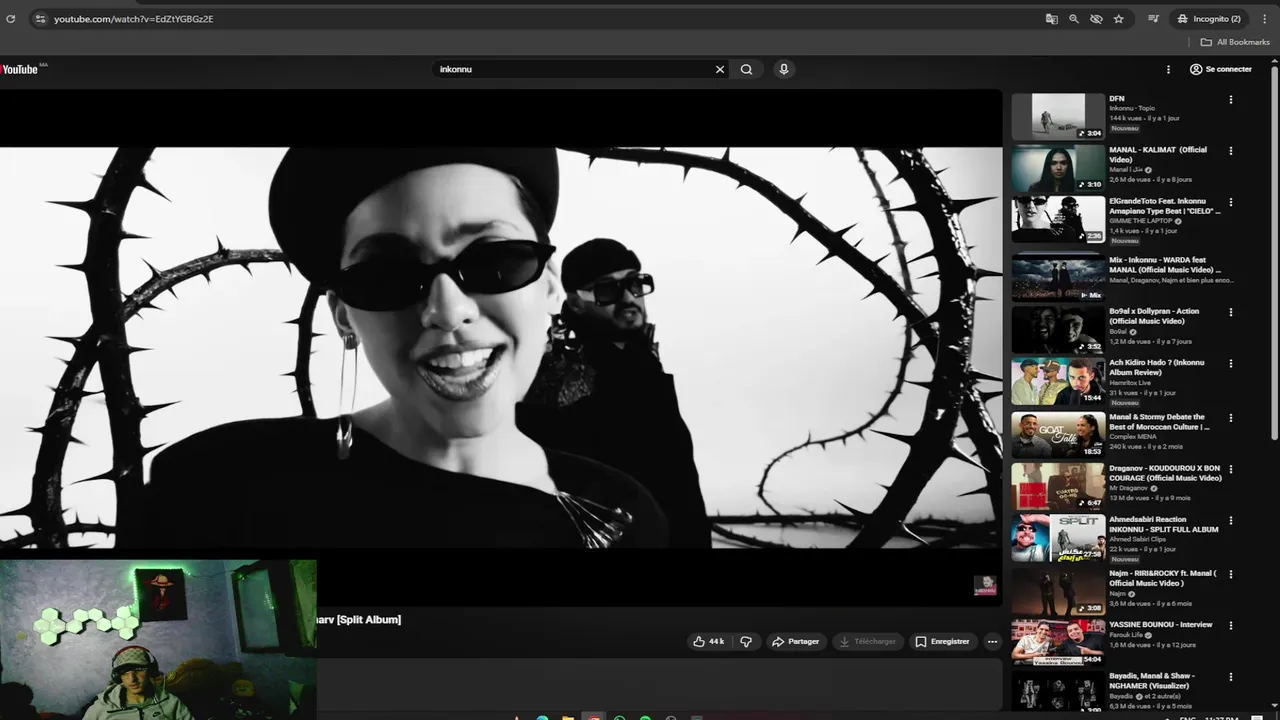Open options for MANAL - KALIMAT video
The width and height of the screenshot is (1280, 720).
(x=1231, y=151)
